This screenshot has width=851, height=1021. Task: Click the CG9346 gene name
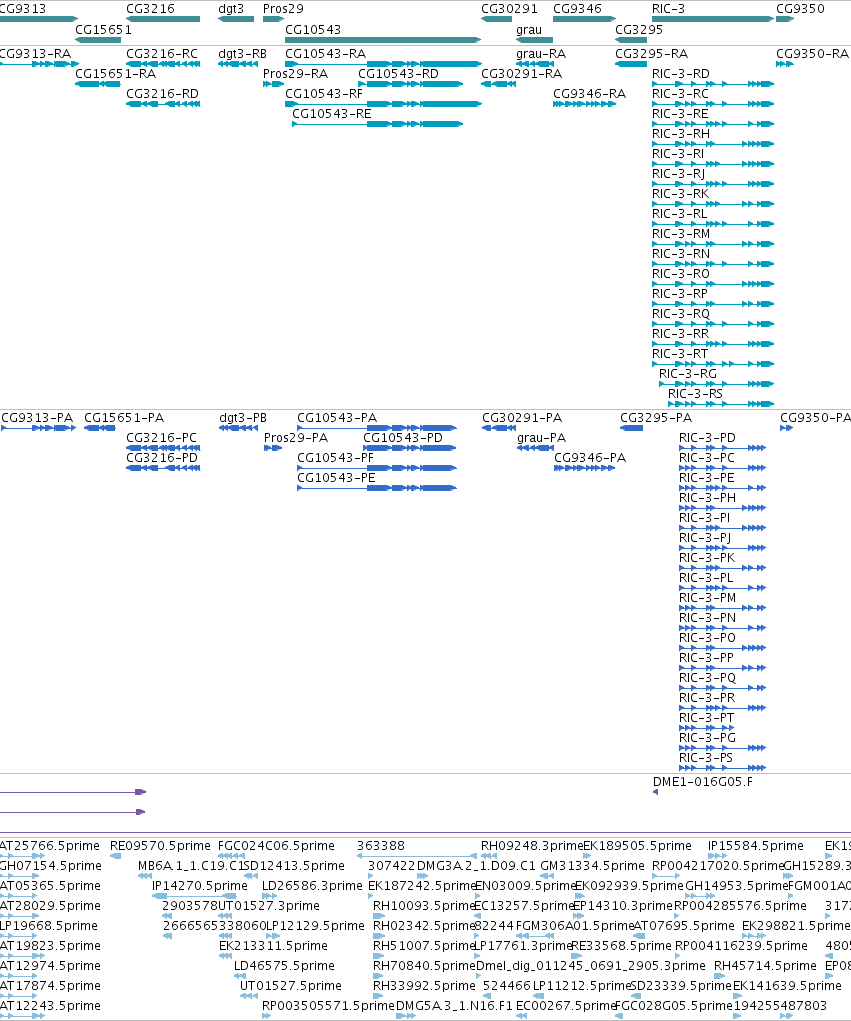(577, 8)
